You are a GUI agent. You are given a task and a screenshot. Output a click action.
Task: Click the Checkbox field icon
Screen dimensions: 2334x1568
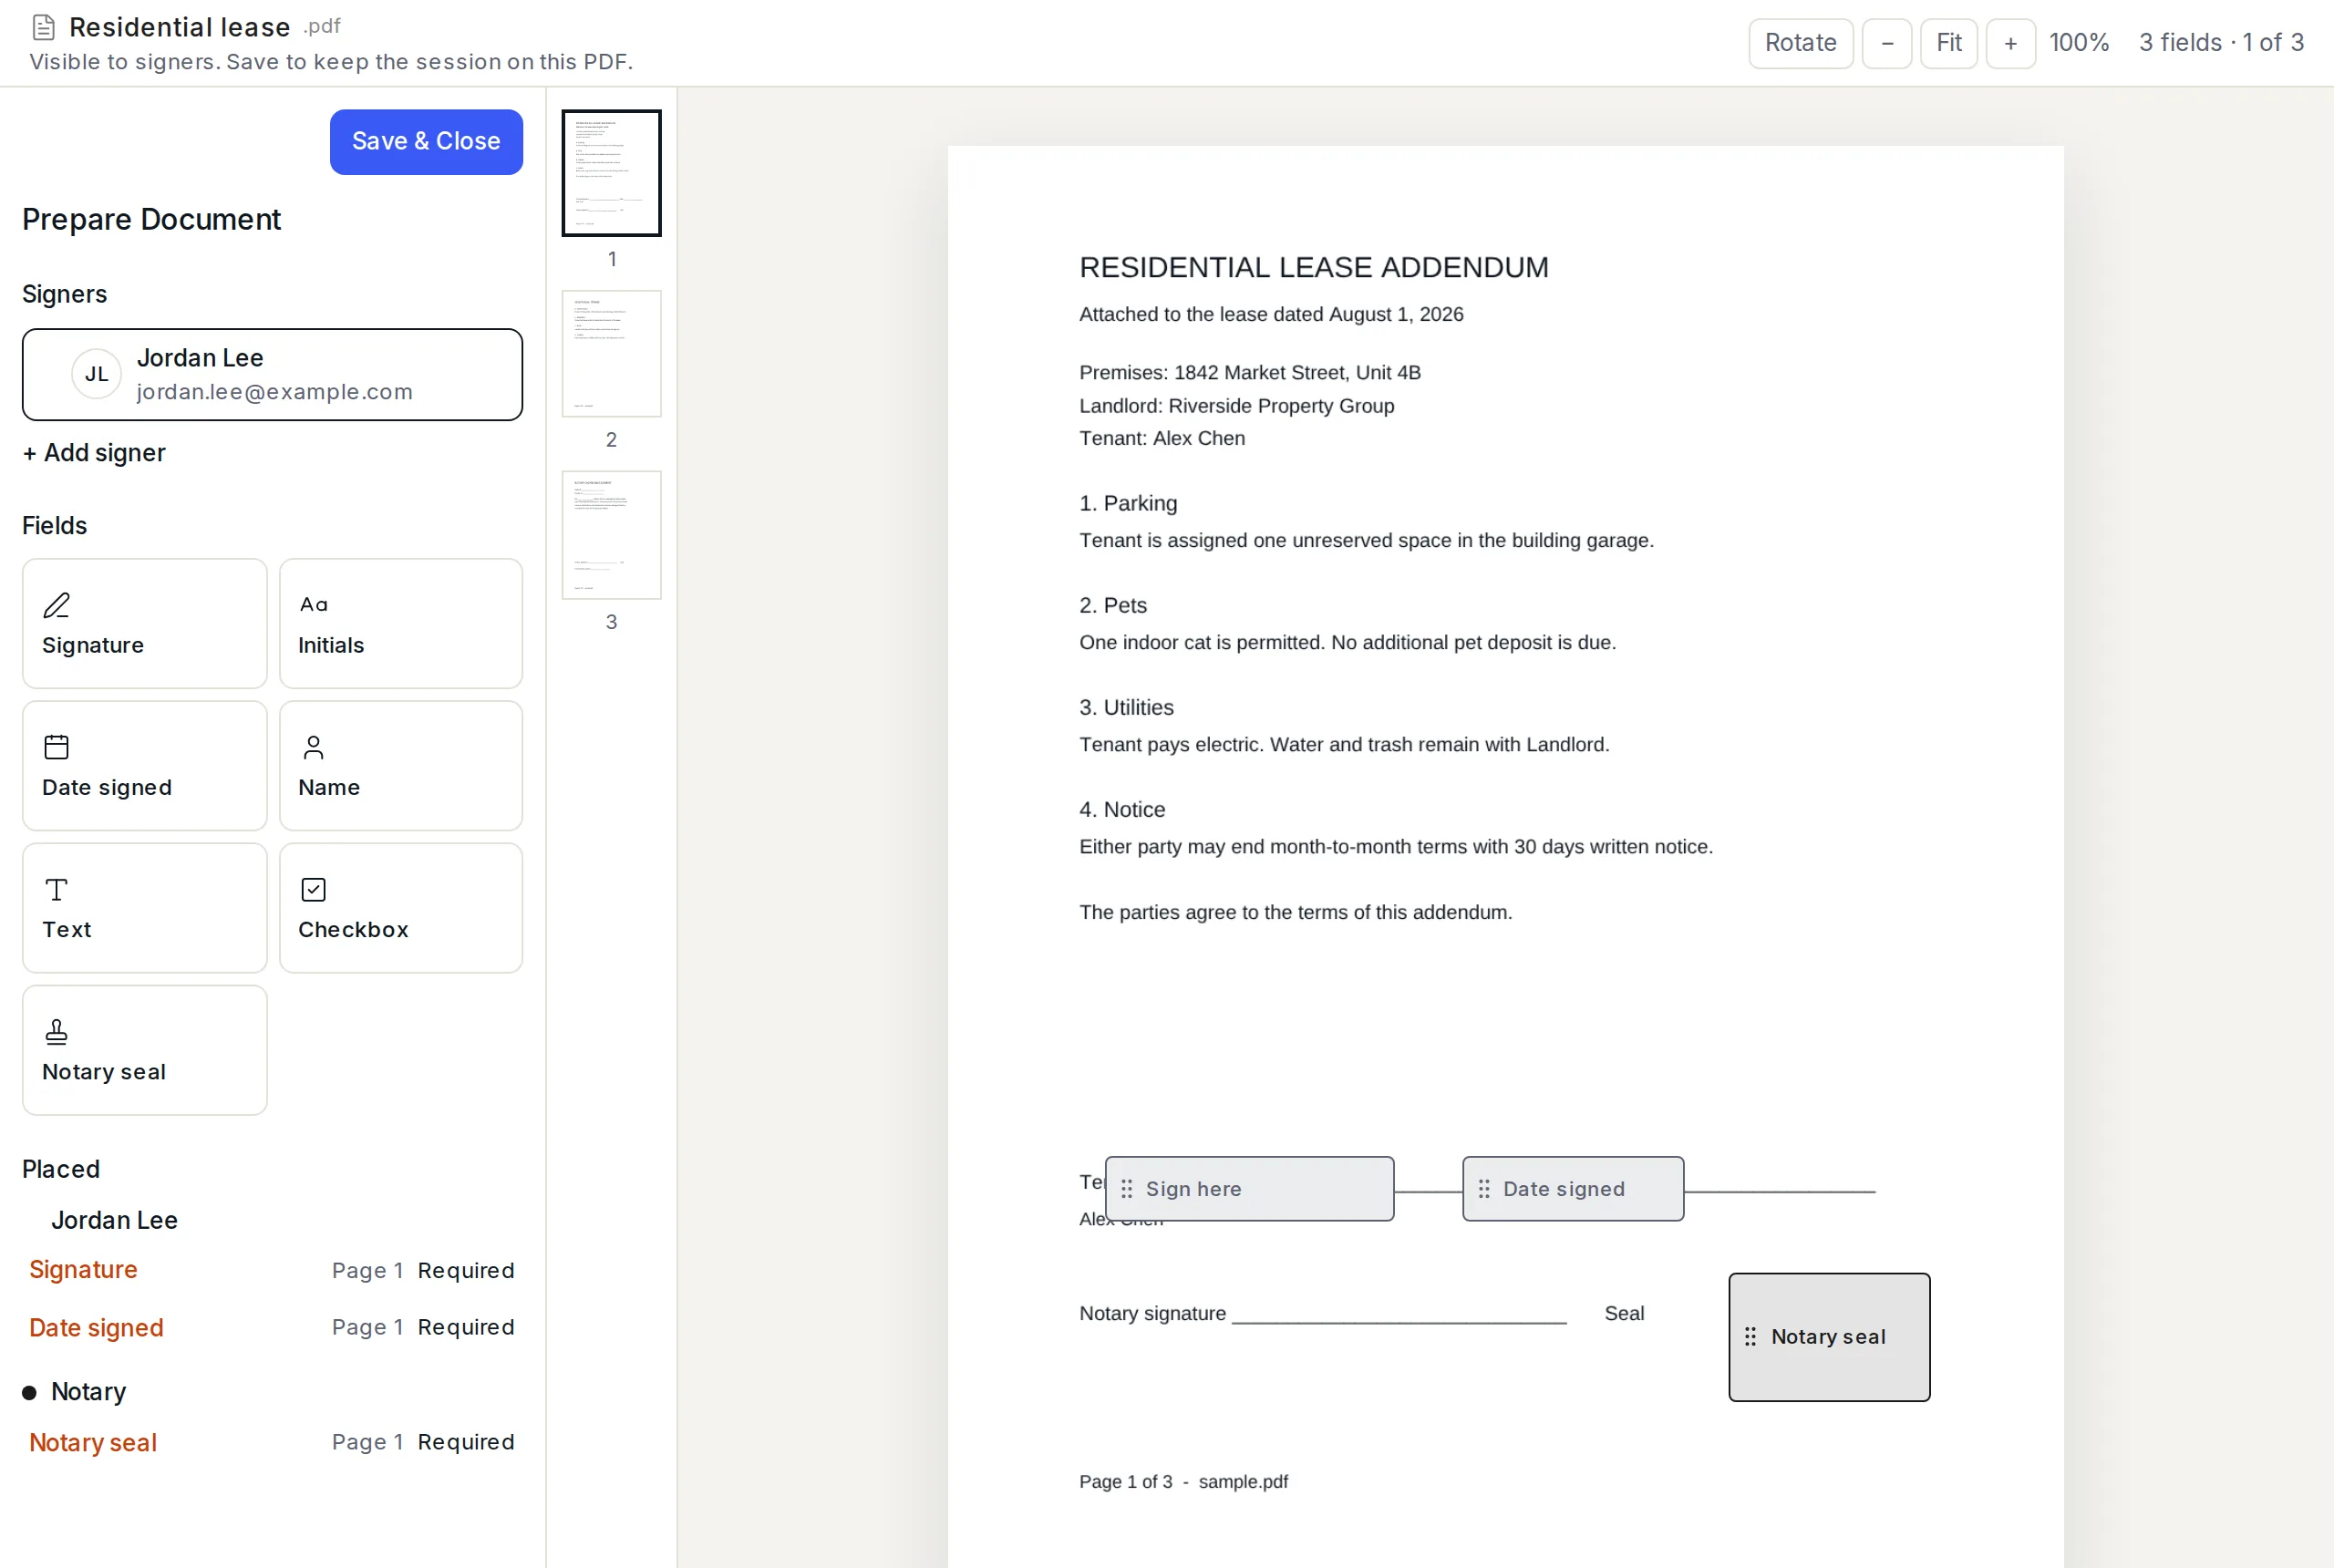point(314,889)
